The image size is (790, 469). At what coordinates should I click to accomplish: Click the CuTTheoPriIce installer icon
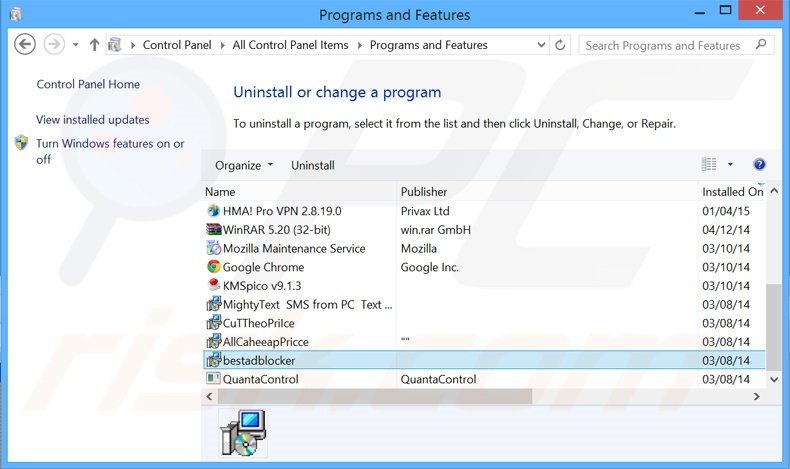tap(214, 322)
